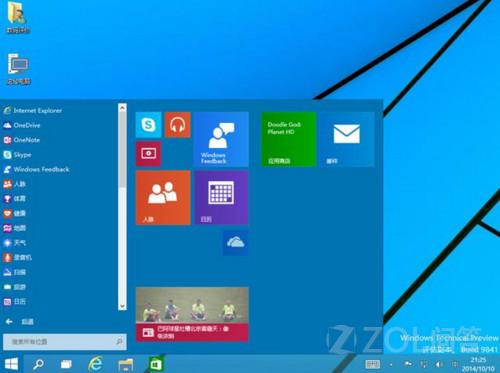Image resolution: width=500 pixels, height=373 pixels.
Task: Open the microphone-icon Sound Recorder app in the list
Action: coord(17,257)
